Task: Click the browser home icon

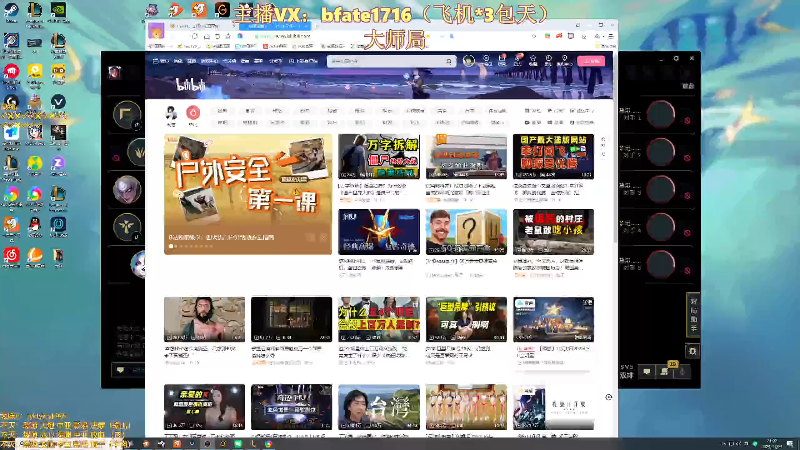Action: tap(206, 36)
